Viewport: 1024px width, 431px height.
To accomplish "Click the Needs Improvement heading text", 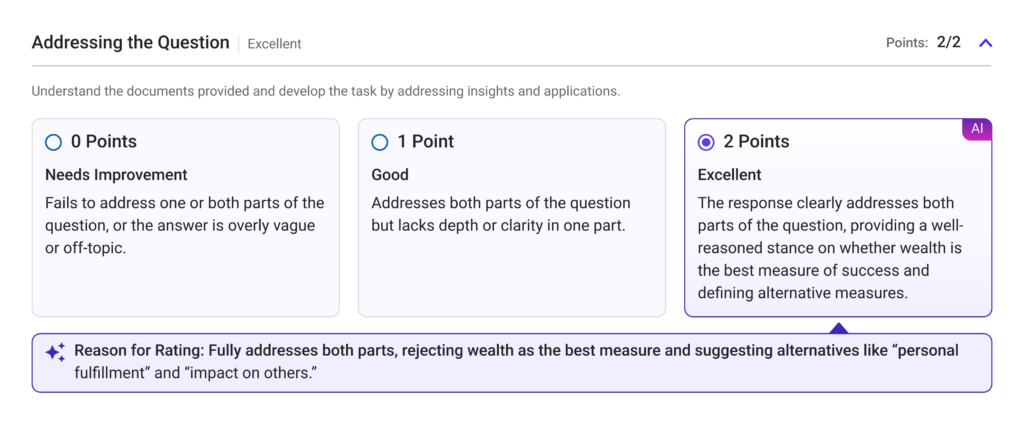I will 116,175.
